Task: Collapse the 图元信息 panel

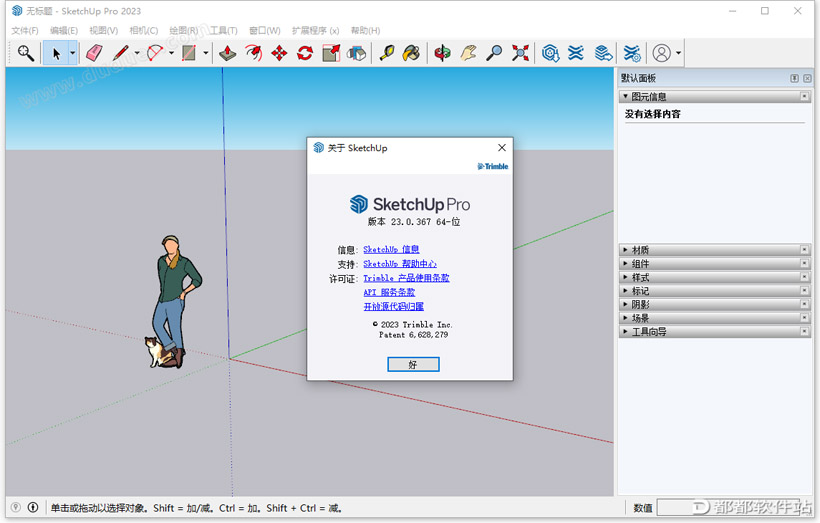Action: (625, 96)
